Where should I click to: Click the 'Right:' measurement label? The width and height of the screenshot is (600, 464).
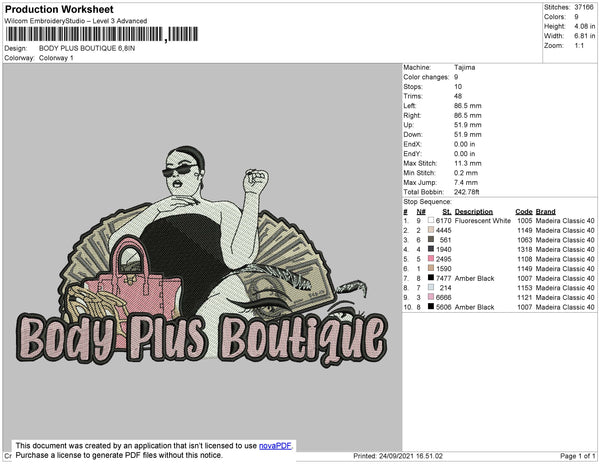(x=412, y=116)
